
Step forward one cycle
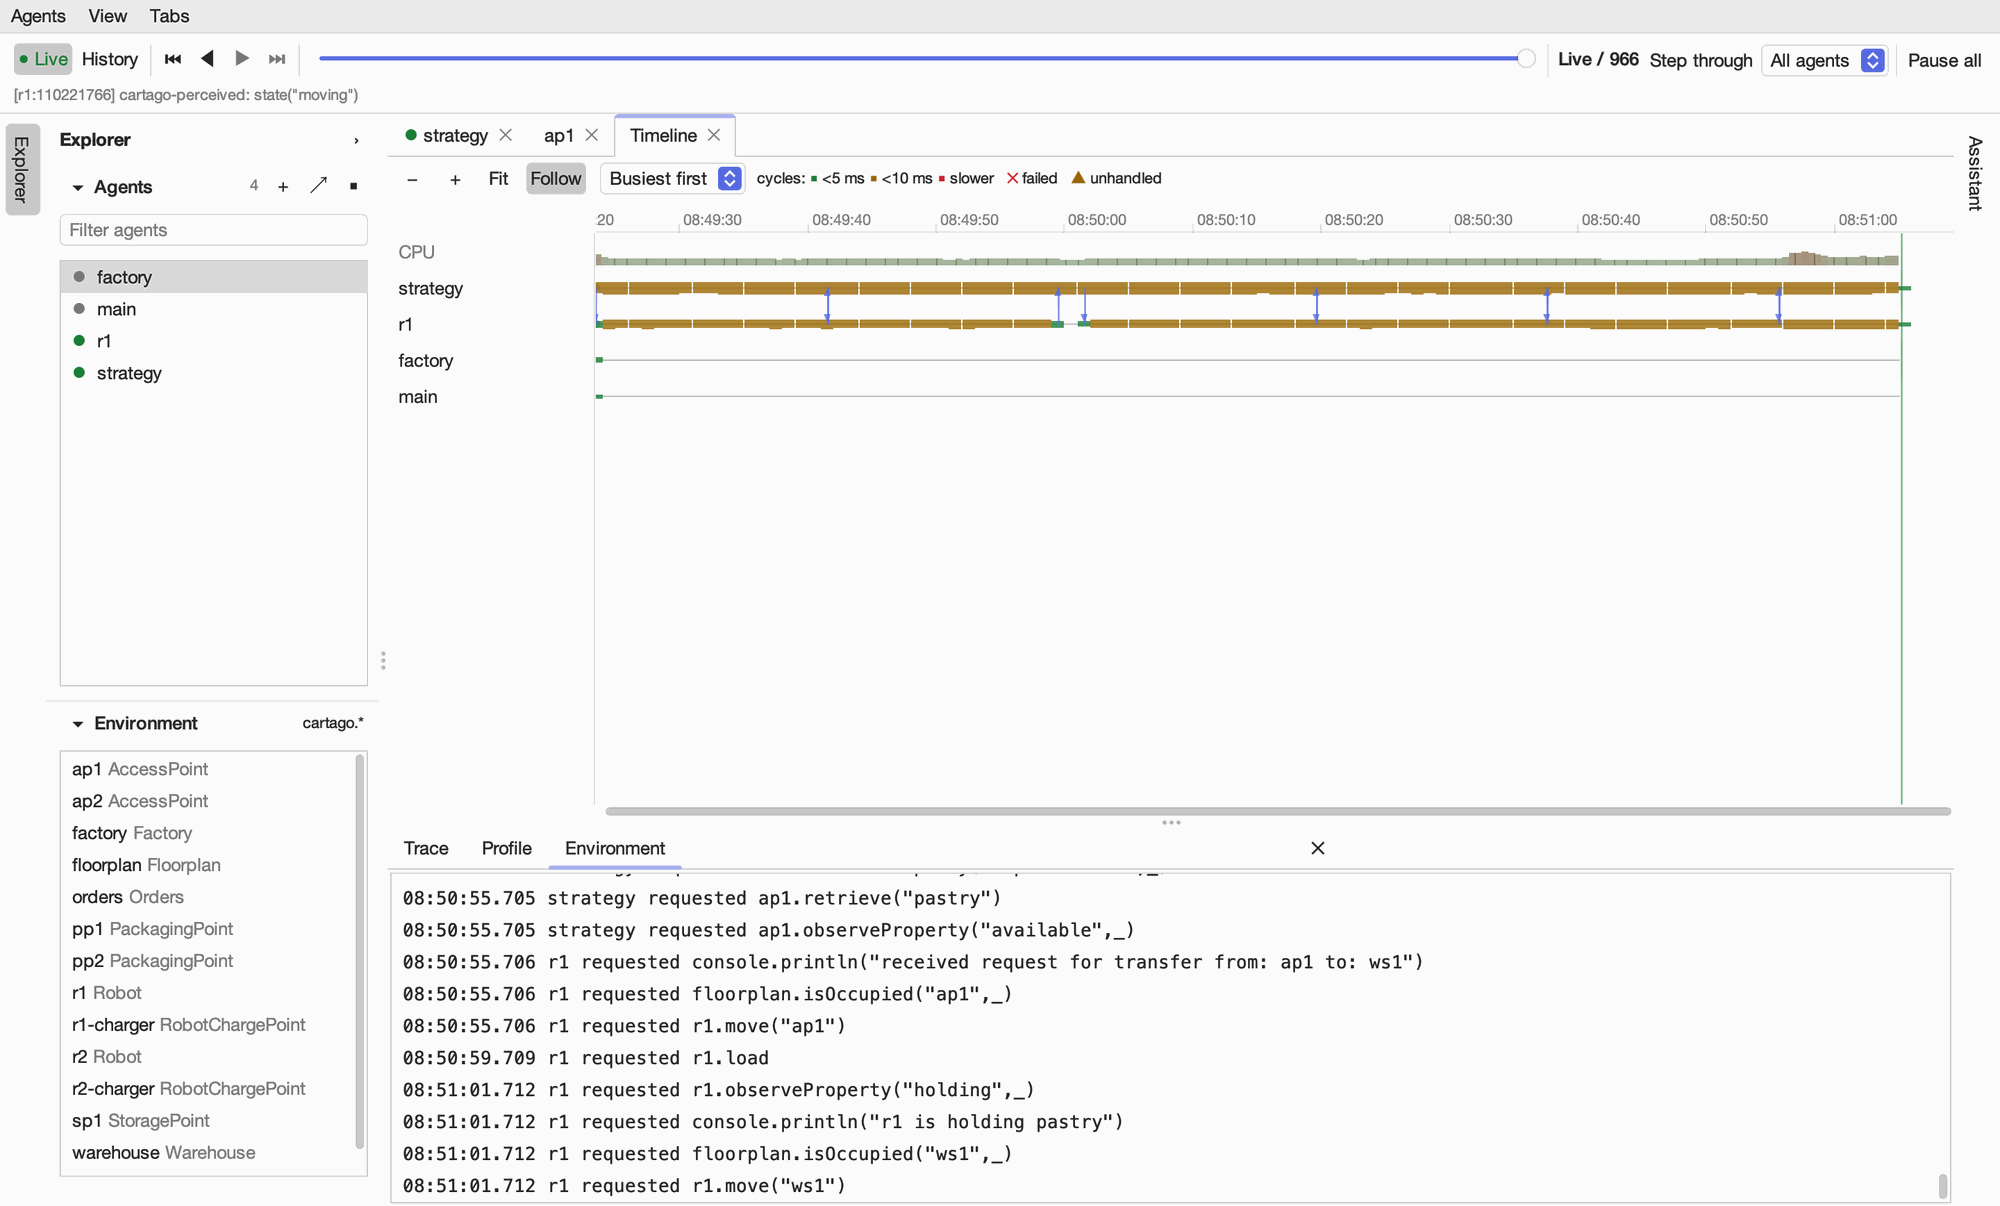tap(242, 59)
